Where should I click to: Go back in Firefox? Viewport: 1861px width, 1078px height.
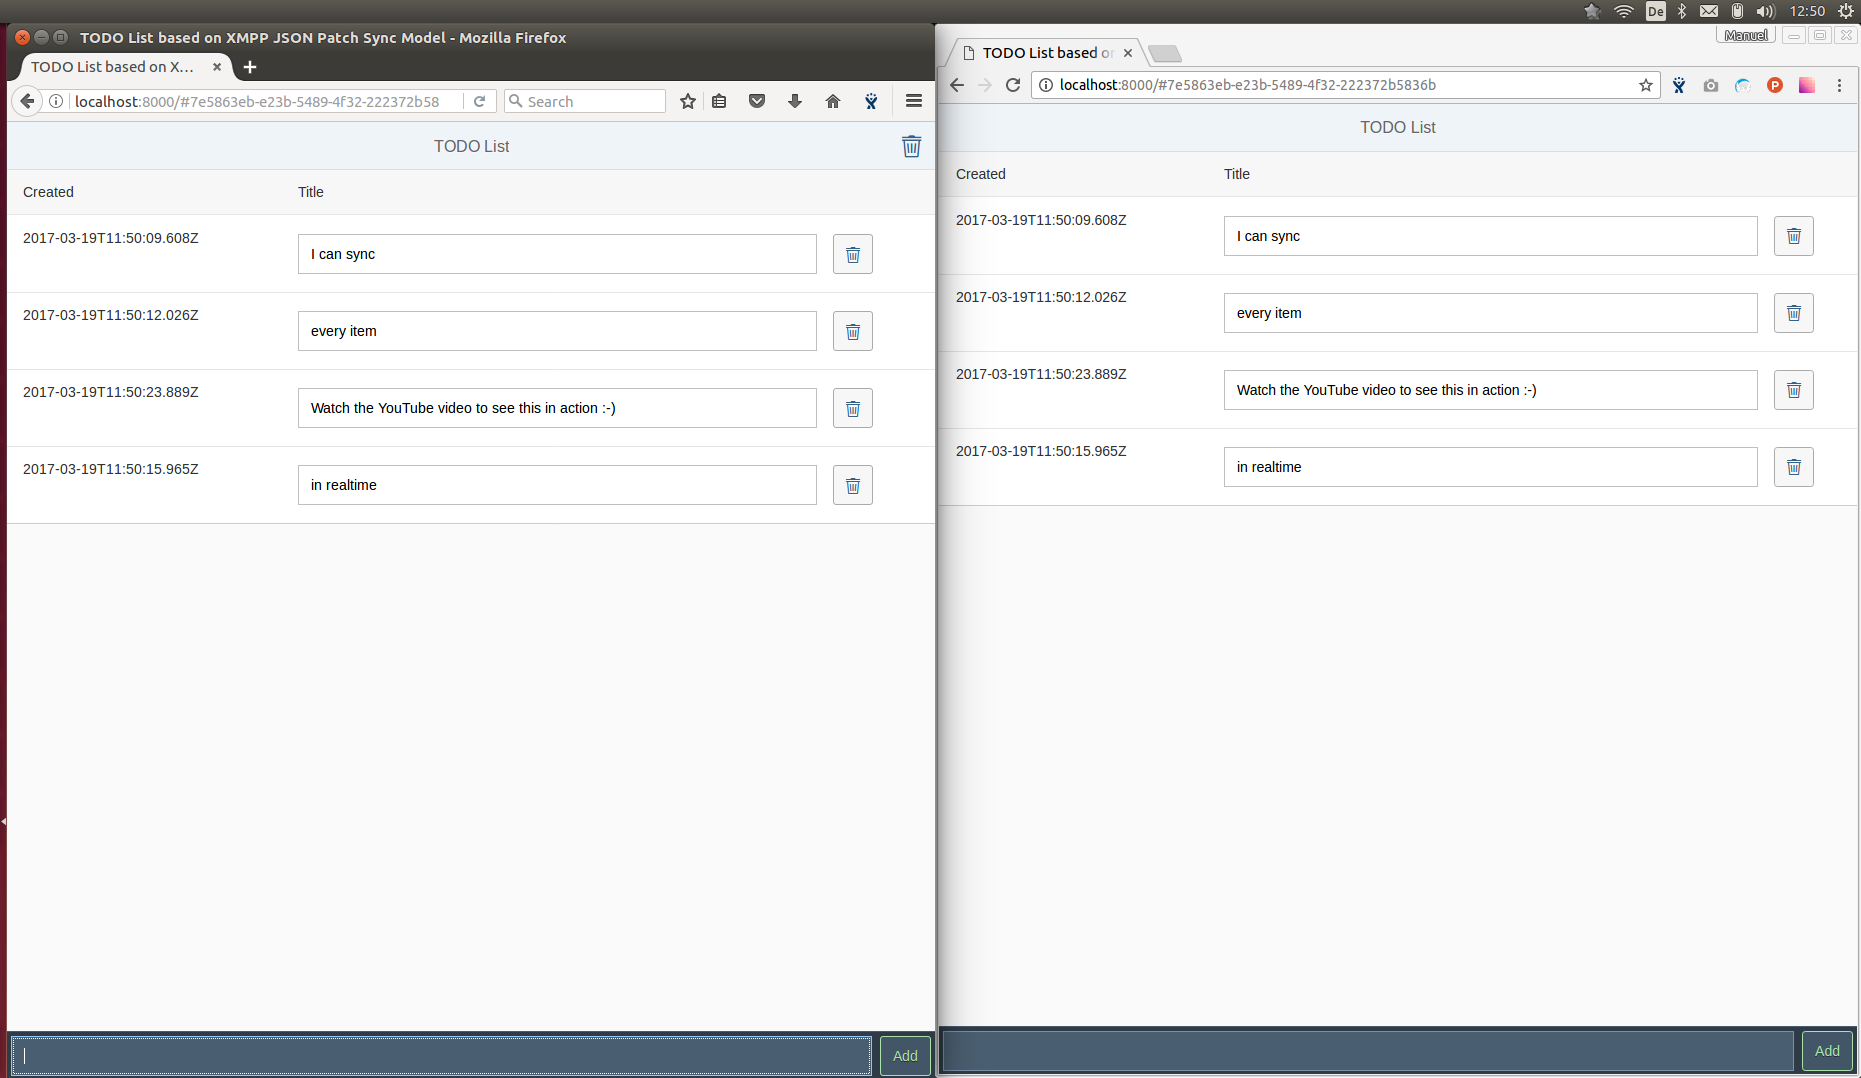[27, 101]
